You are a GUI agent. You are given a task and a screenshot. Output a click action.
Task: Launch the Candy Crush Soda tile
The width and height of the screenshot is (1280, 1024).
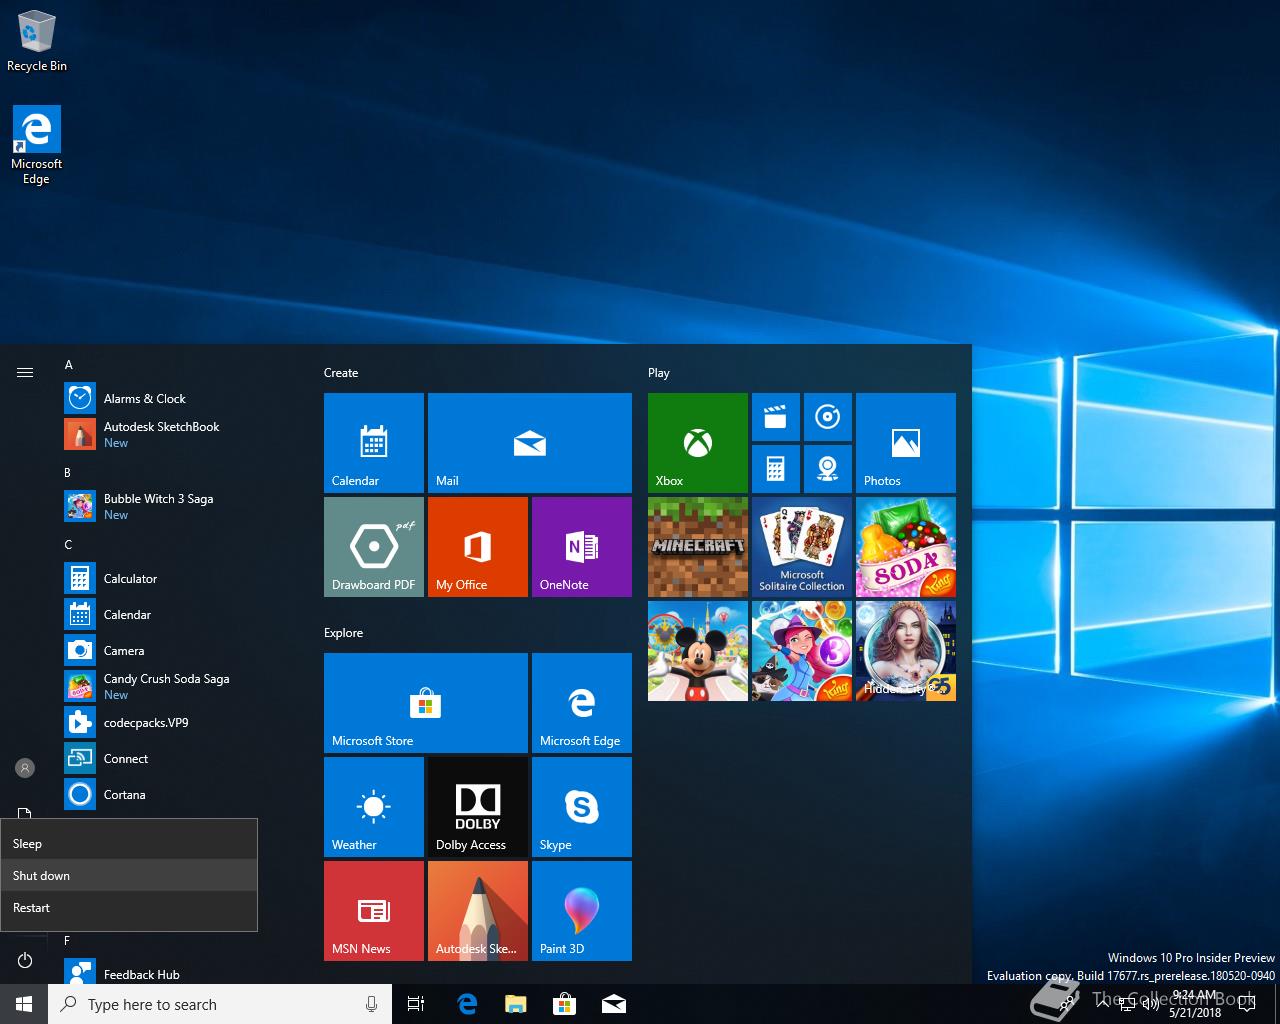[x=906, y=547]
